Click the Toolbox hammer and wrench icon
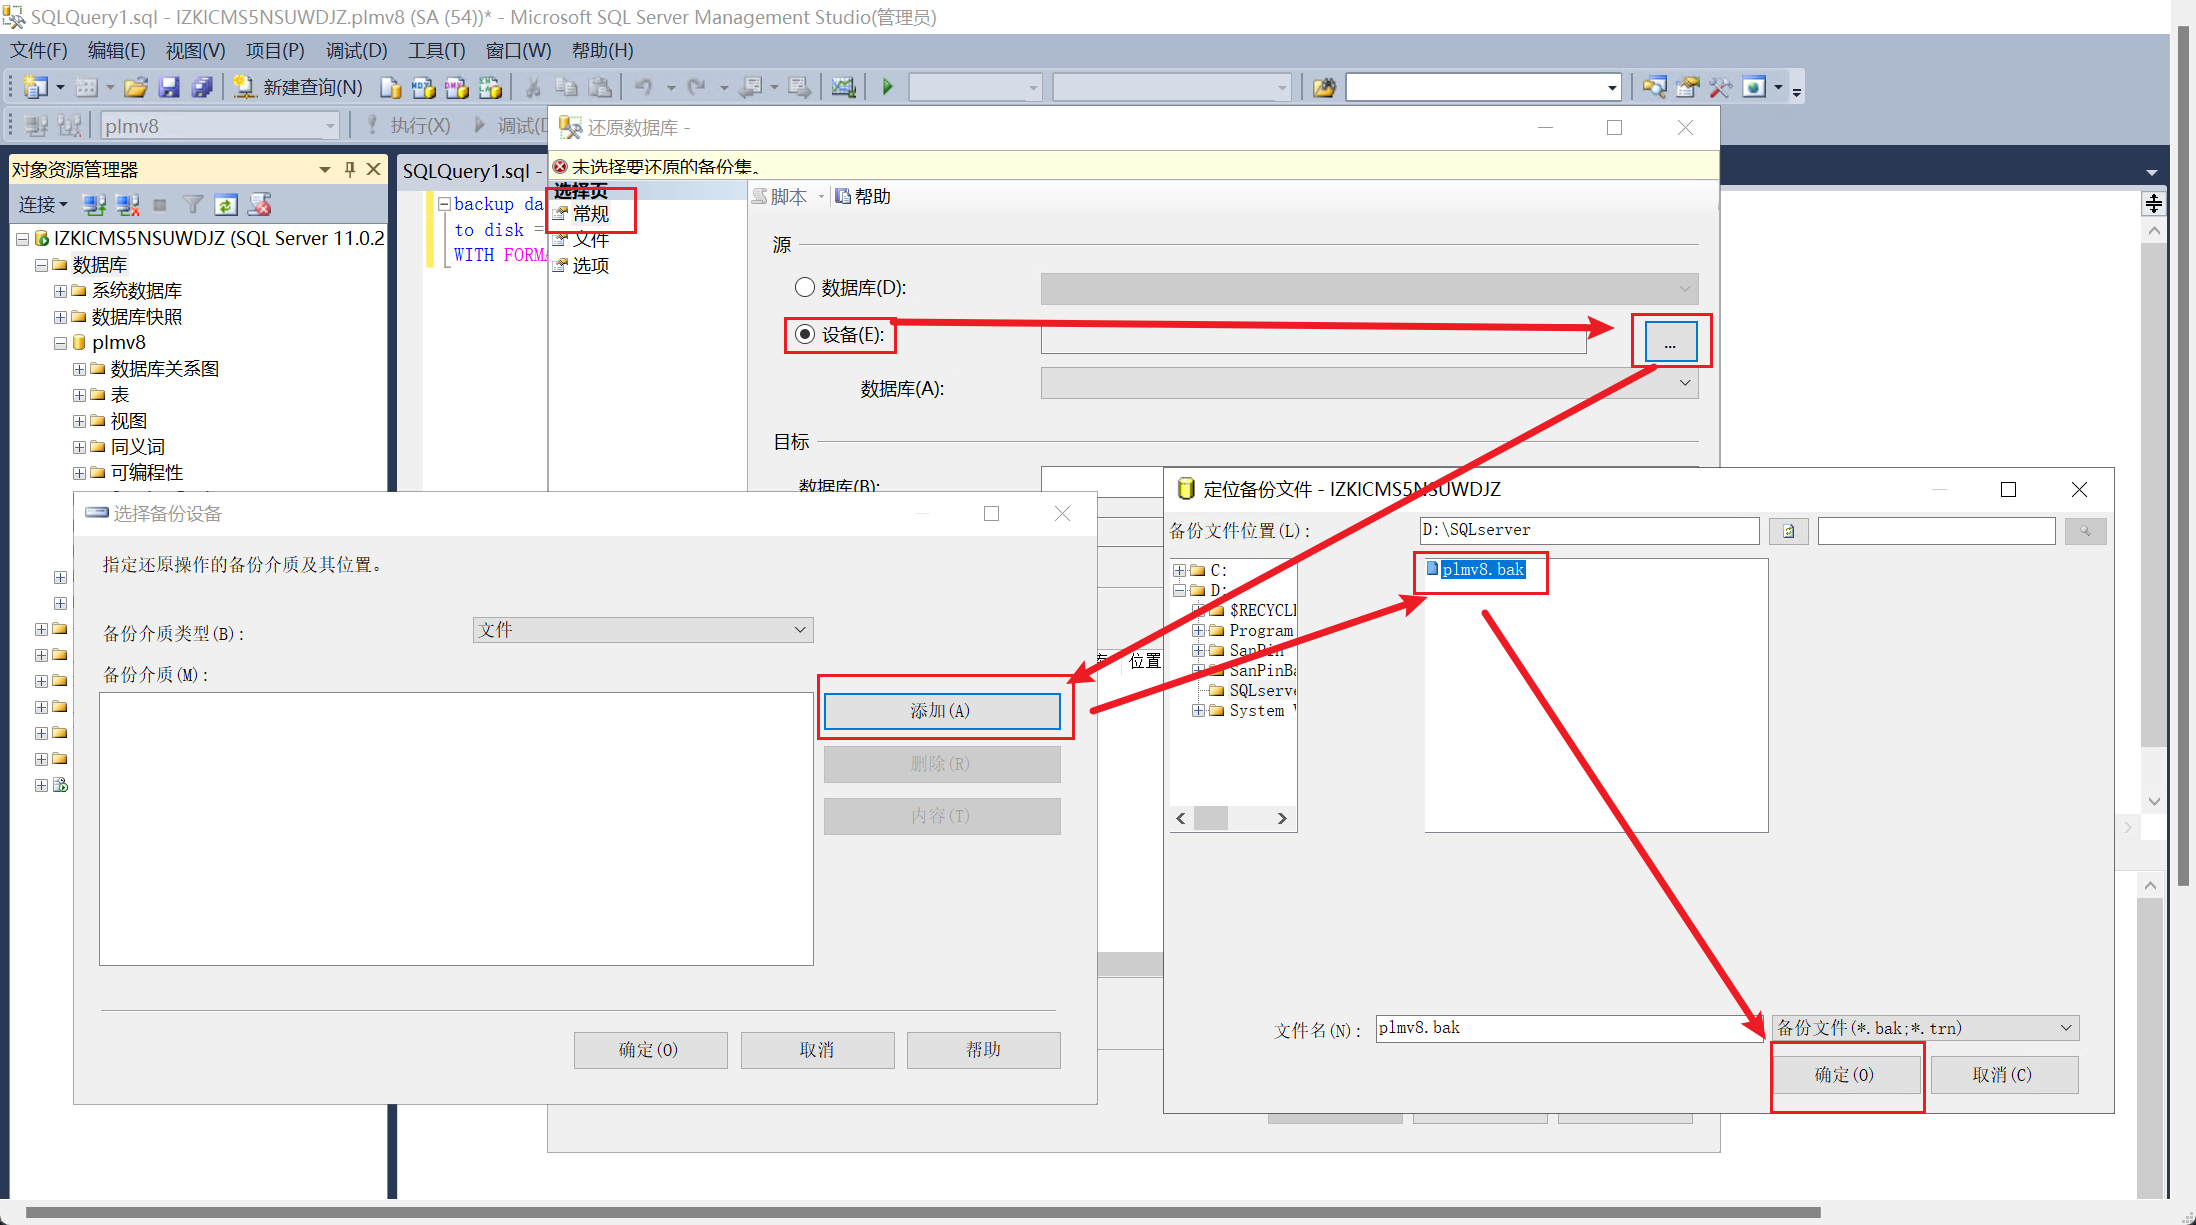 pyautogui.click(x=1720, y=88)
